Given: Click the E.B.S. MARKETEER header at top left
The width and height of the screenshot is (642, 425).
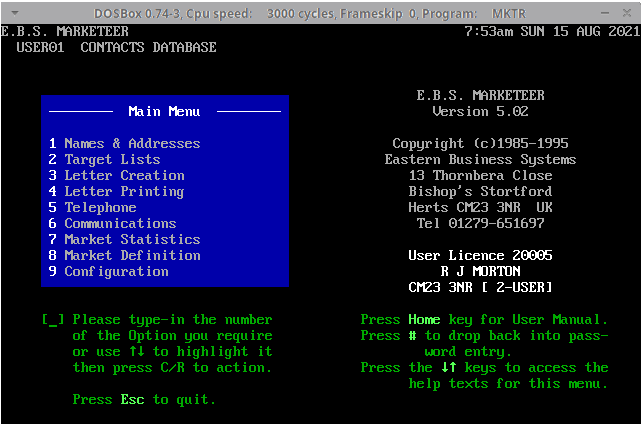Looking at the screenshot, I should (x=65, y=31).
